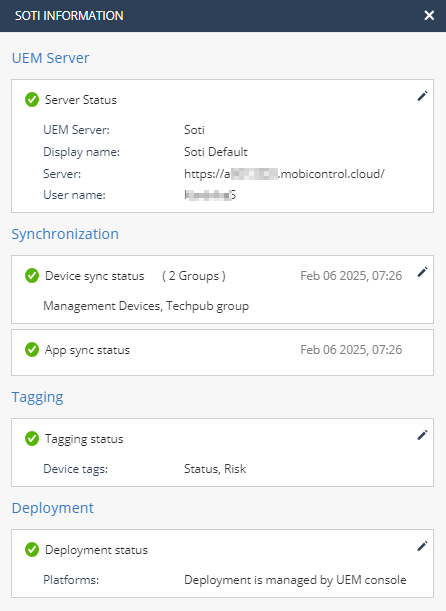Edit the Server Status settings pencil

pyautogui.click(x=422, y=96)
